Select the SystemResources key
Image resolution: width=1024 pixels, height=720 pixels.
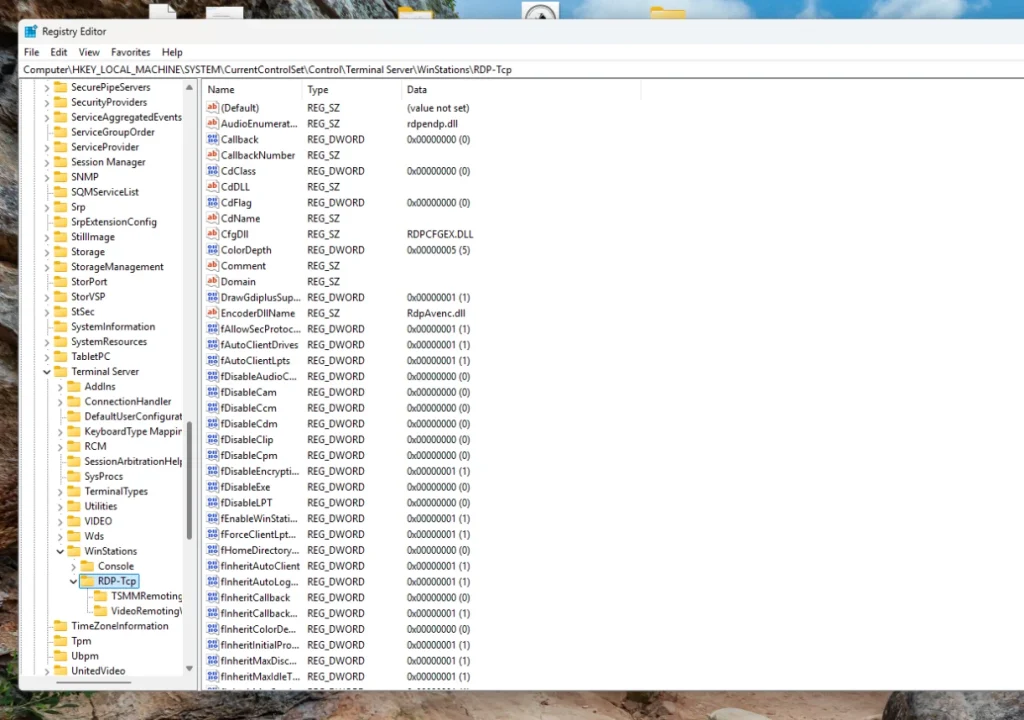[x=109, y=341]
